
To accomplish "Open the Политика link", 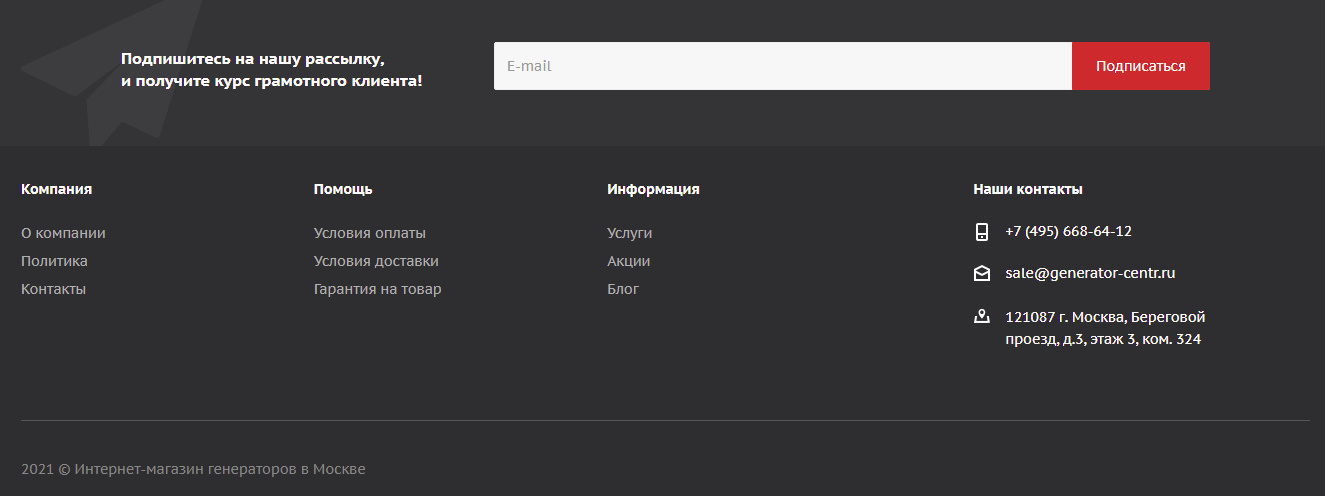I will pyautogui.click(x=54, y=261).
